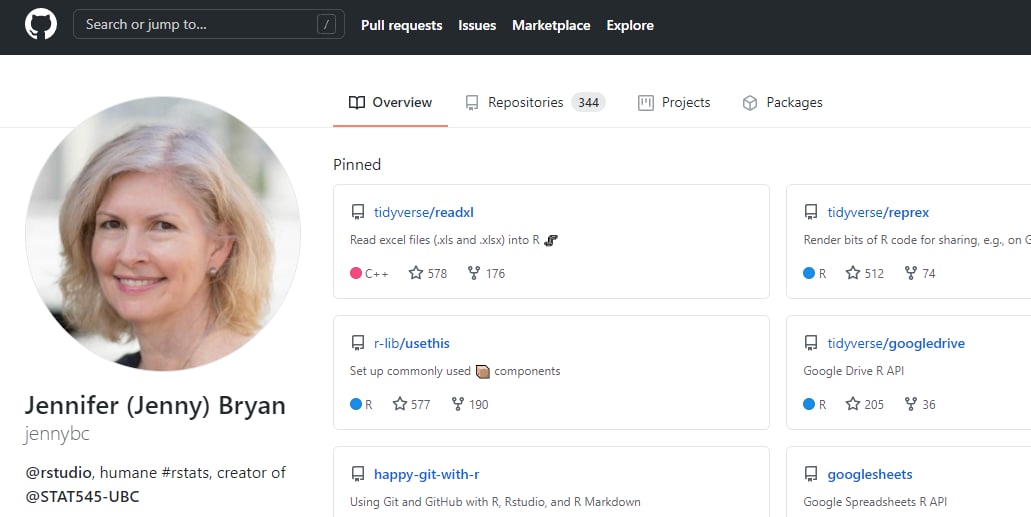Open the r-lib/usethis repository
1031x517 pixels.
pos(412,343)
